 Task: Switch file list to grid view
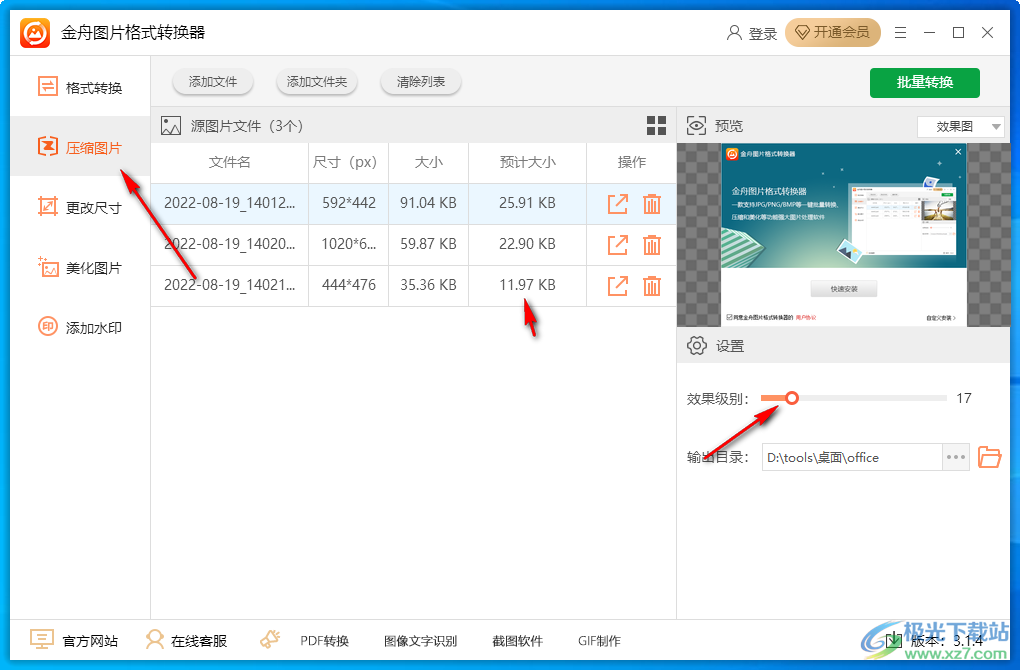click(656, 125)
